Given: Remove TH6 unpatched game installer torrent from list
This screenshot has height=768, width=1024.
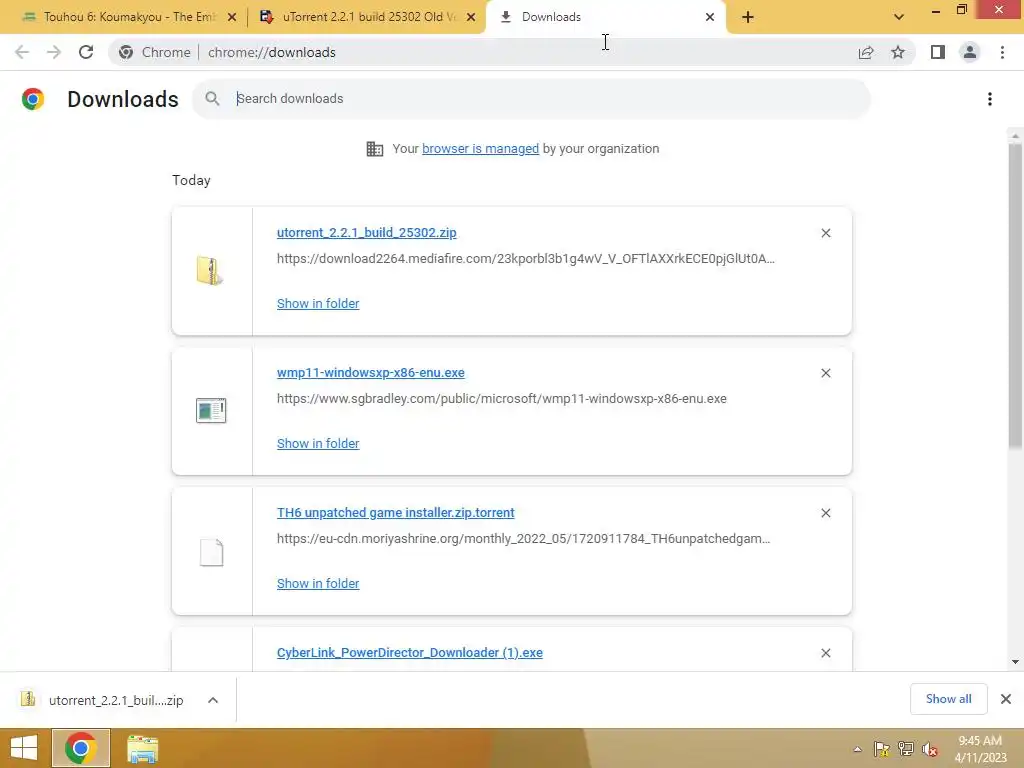Looking at the screenshot, I should tap(825, 513).
